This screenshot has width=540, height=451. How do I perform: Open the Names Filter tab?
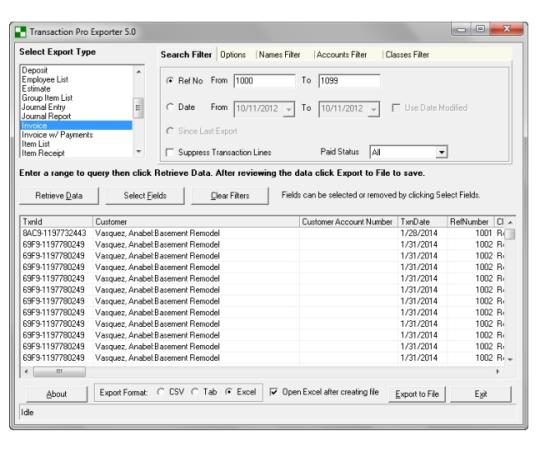(x=279, y=54)
